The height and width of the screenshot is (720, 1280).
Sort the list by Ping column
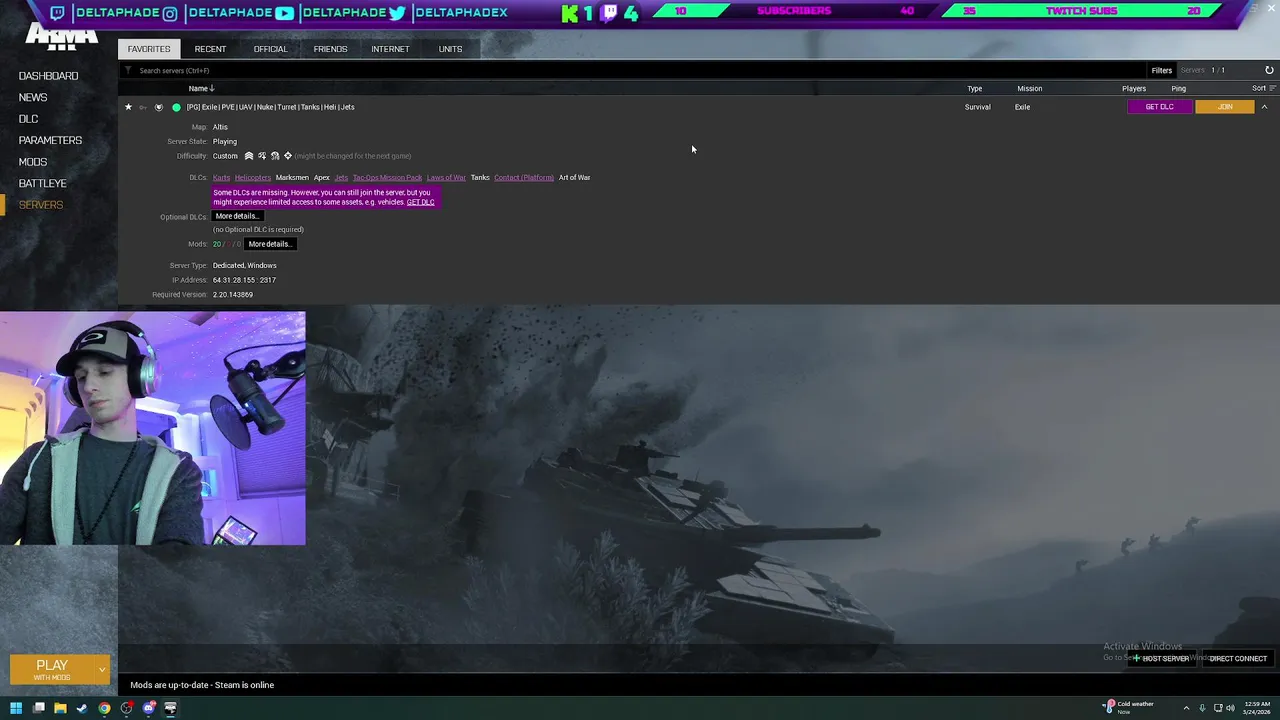pos(1179,88)
